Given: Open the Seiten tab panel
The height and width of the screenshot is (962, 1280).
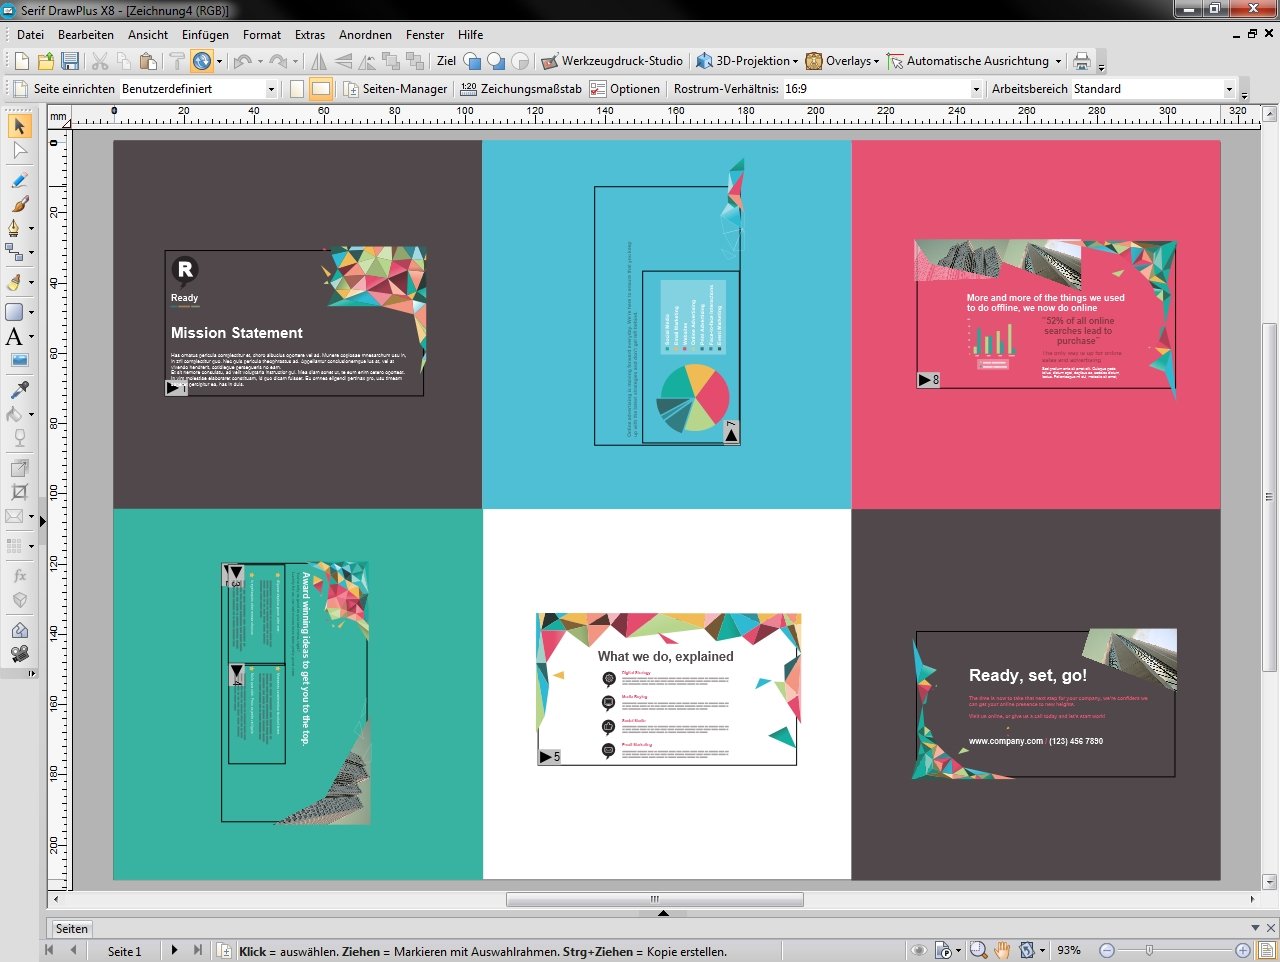Looking at the screenshot, I should click(x=72, y=928).
